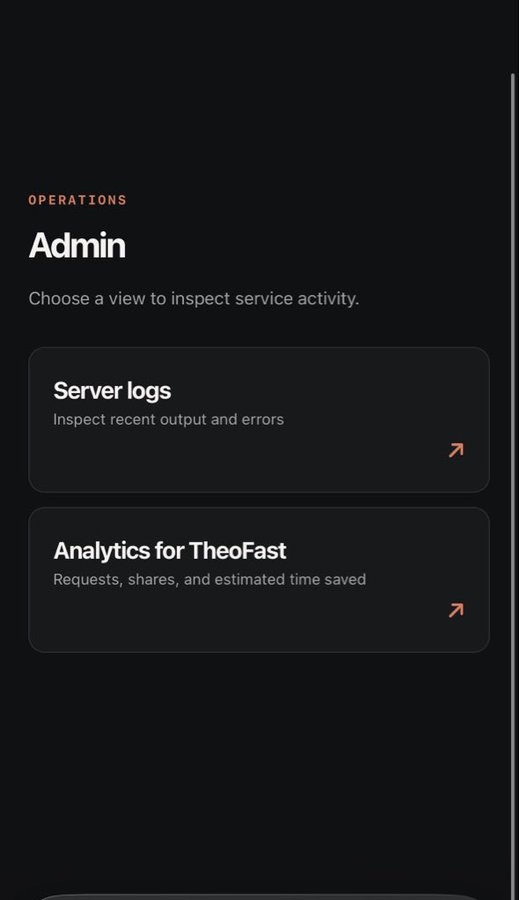Click 'Choose a view to inspect service activity.'

[x=193, y=299]
